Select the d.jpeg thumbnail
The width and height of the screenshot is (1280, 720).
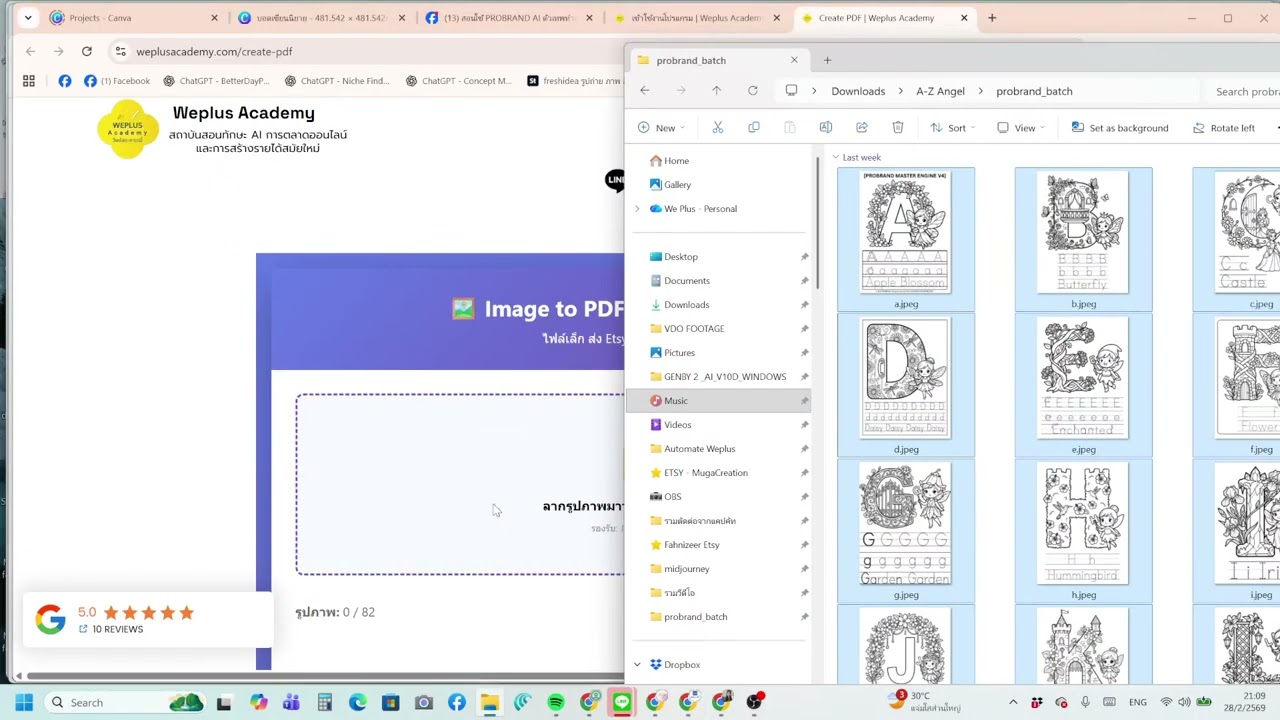click(x=906, y=386)
